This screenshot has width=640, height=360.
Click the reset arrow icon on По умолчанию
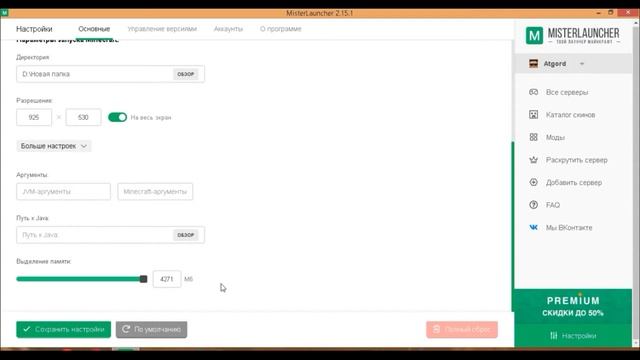point(126,329)
